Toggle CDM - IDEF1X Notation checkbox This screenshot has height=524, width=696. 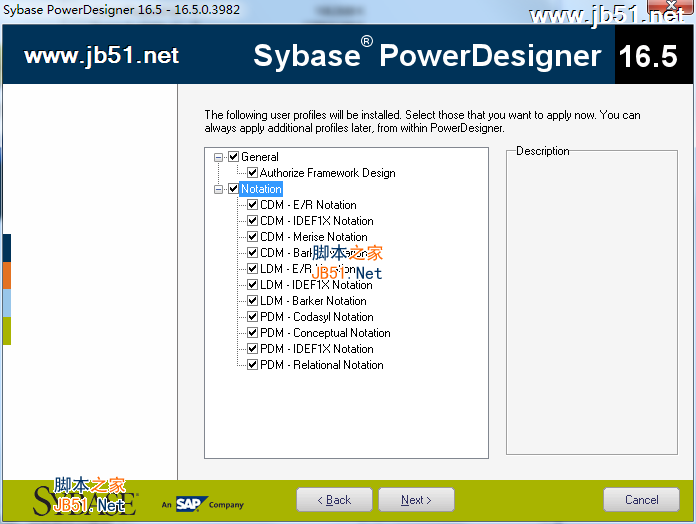click(252, 221)
